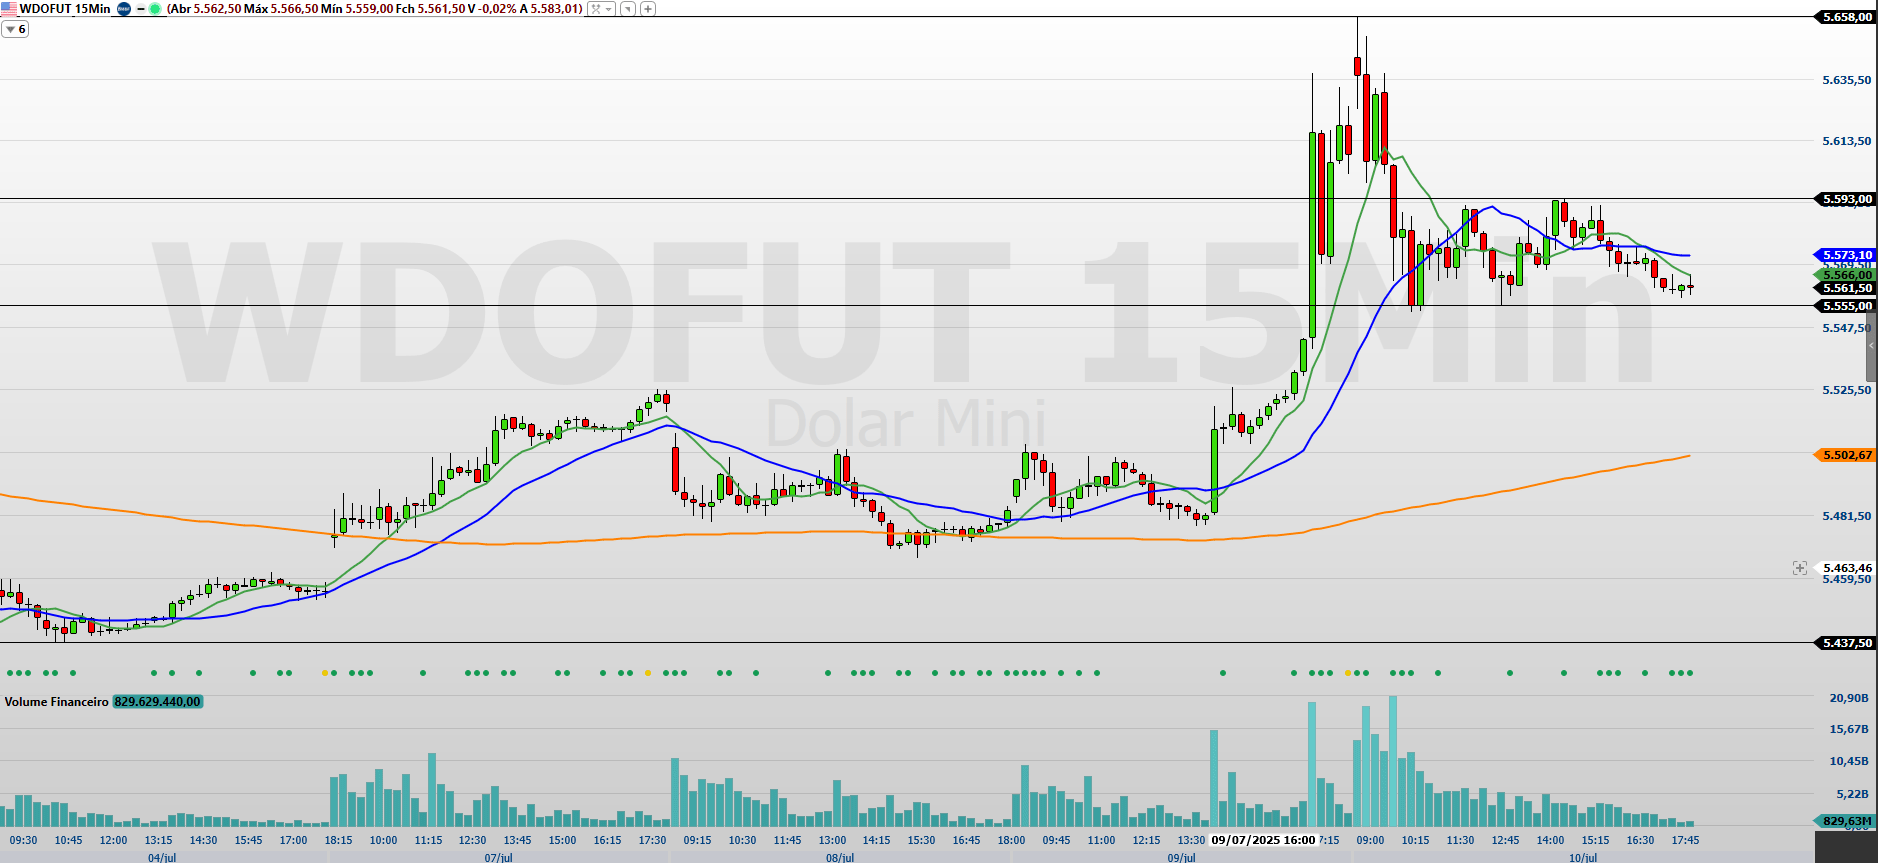Click the corner arrow icon in the header
Screen dimensions: 1878x863
tap(628, 9)
